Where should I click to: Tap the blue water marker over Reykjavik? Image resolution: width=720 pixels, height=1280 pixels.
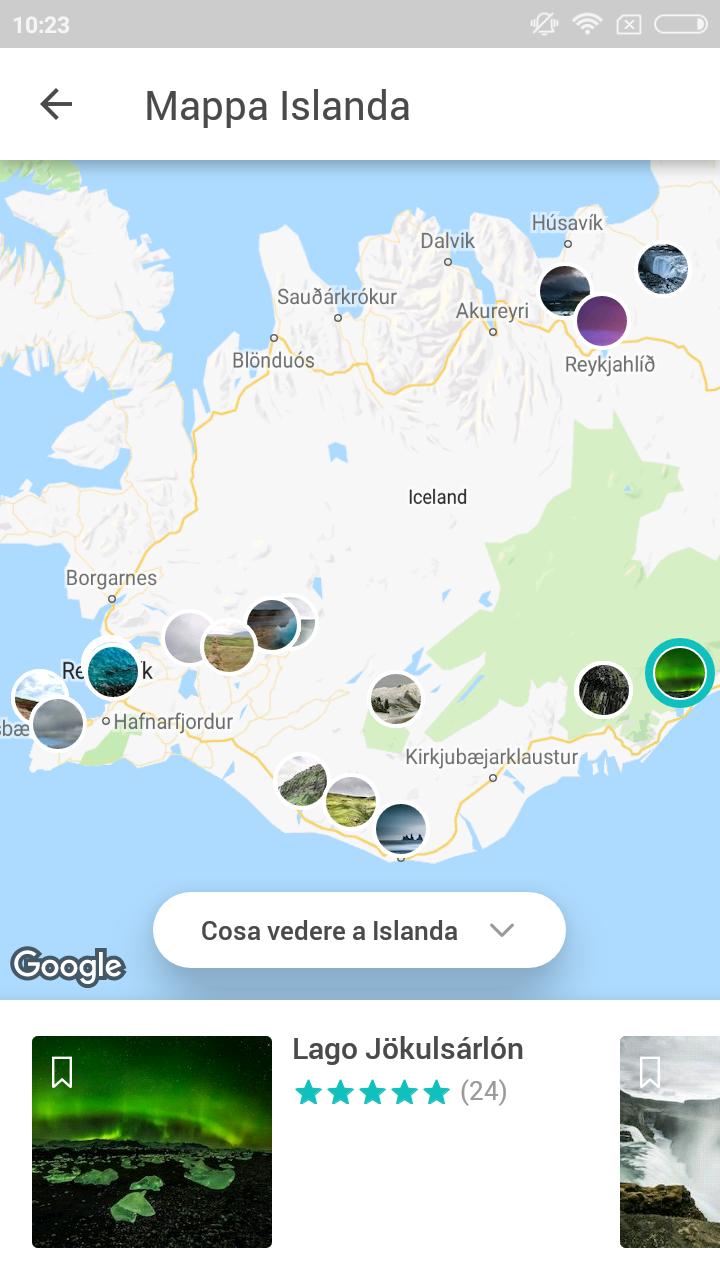tap(112, 671)
